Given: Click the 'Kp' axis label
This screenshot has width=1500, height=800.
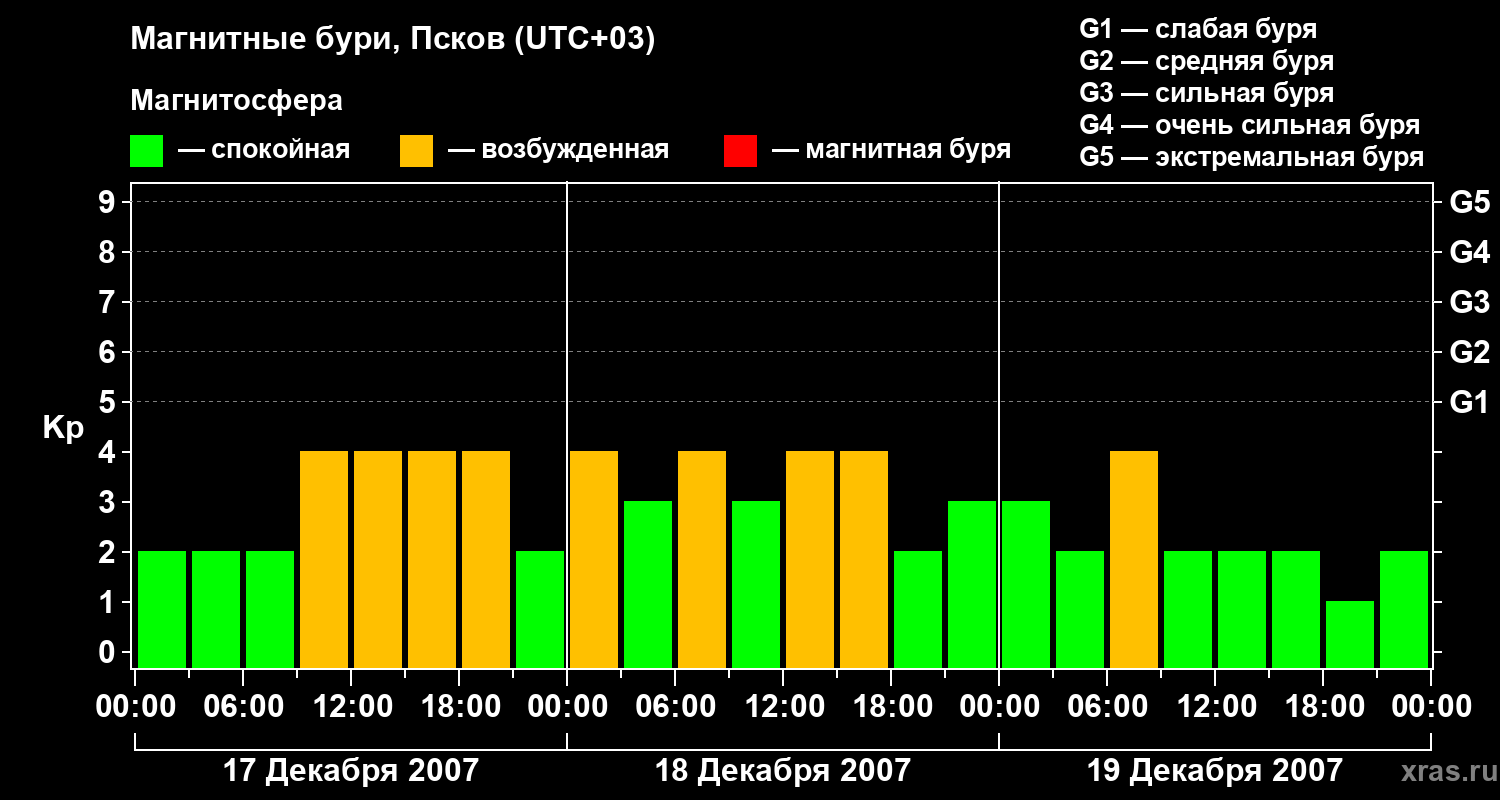Looking at the screenshot, I should (63, 428).
